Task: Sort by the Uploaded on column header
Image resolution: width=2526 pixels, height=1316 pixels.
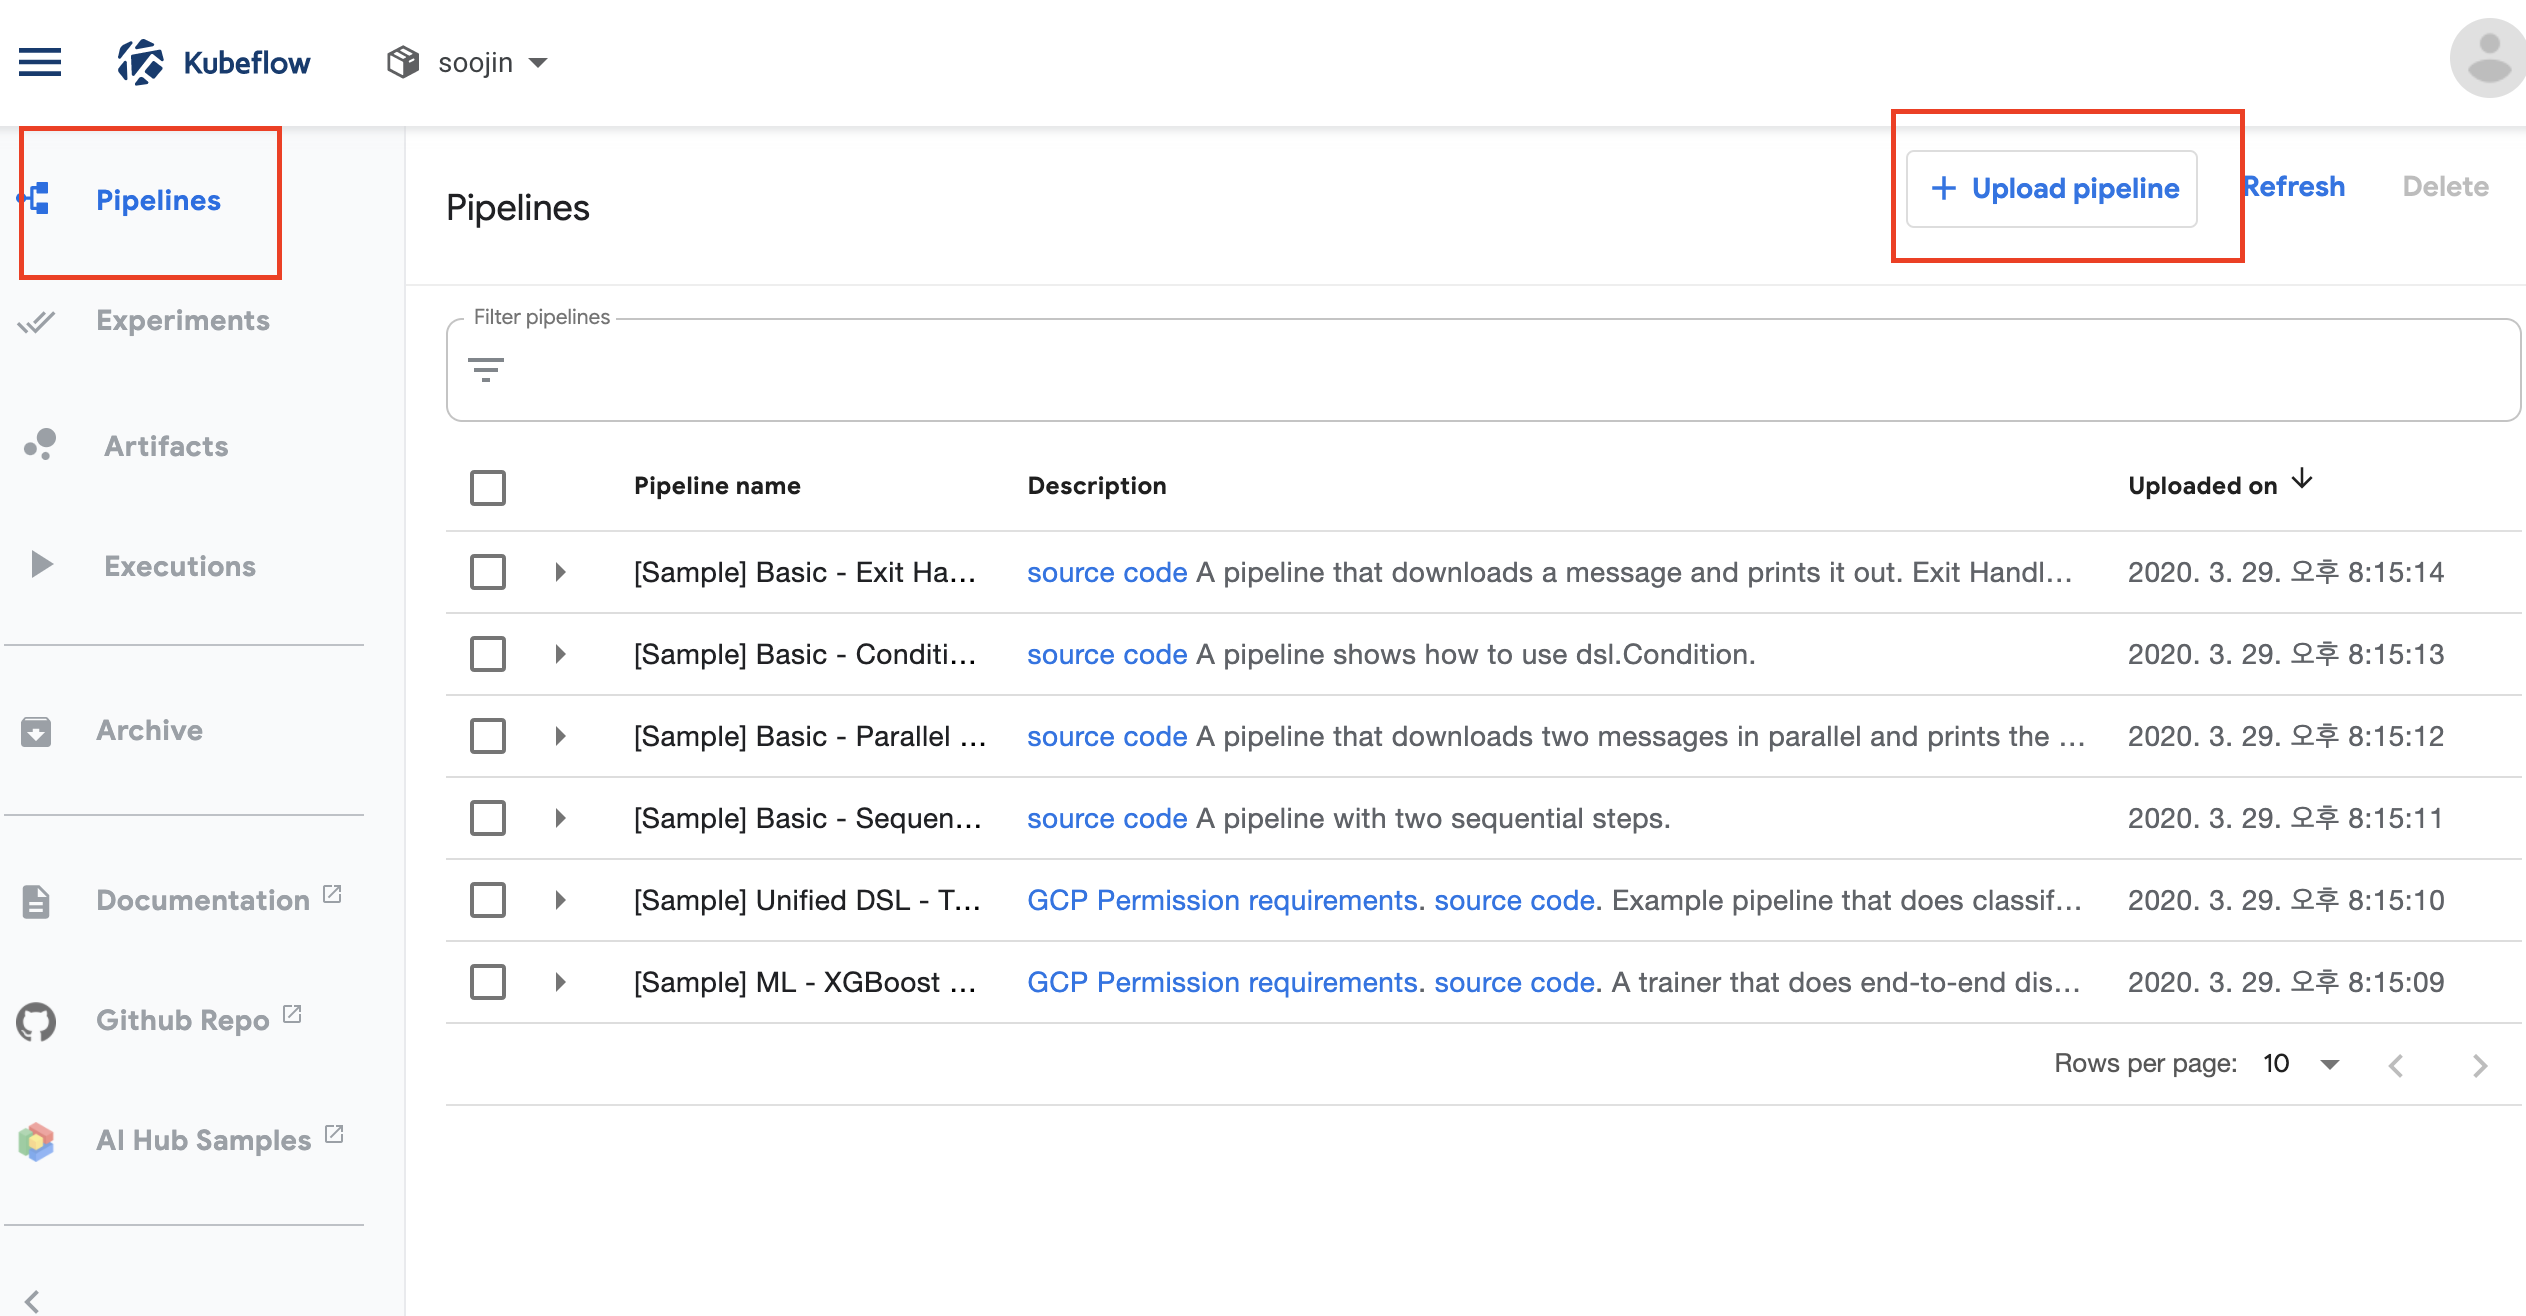Action: click(x=2203, y=486)
